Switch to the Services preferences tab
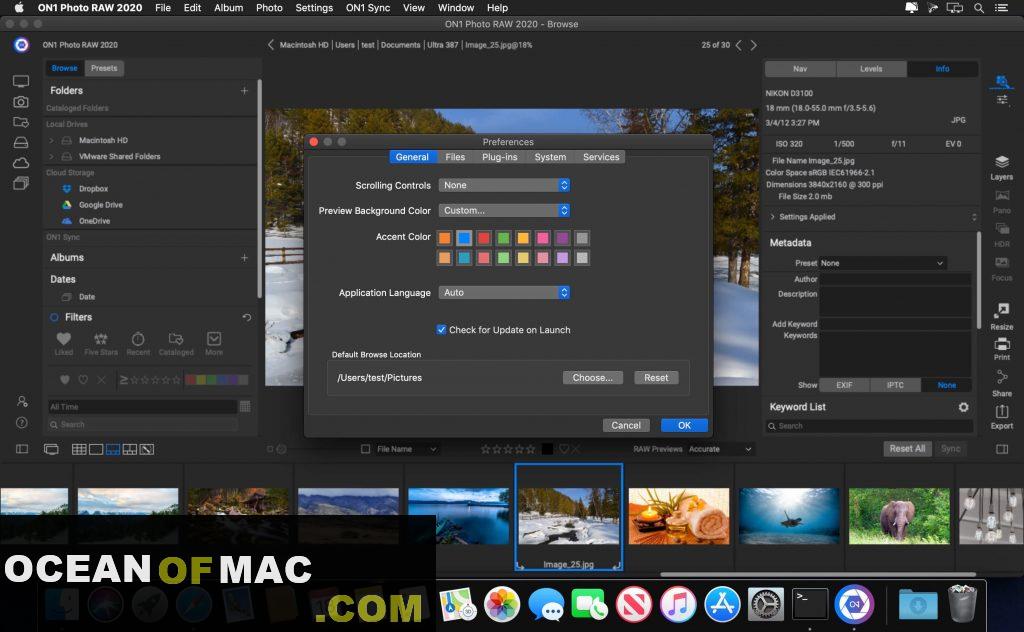Image resolution: width=1024 pixels, height=632 pixels. (x=601, y=157)
